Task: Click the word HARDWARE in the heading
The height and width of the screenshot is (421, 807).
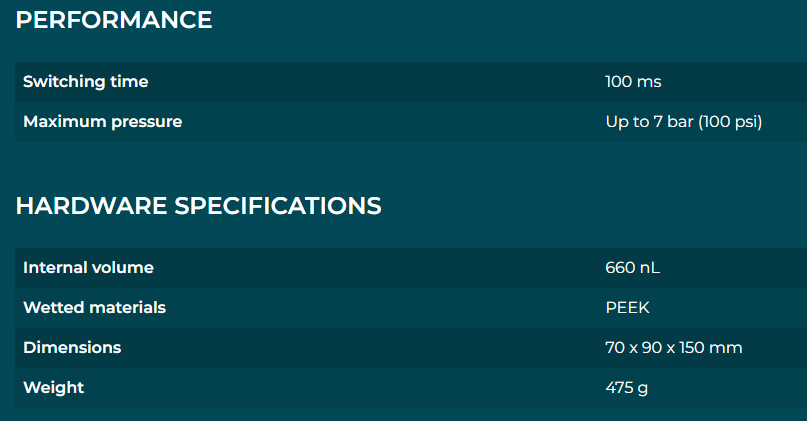Action: pyautogui.click(x=92, y=206)
